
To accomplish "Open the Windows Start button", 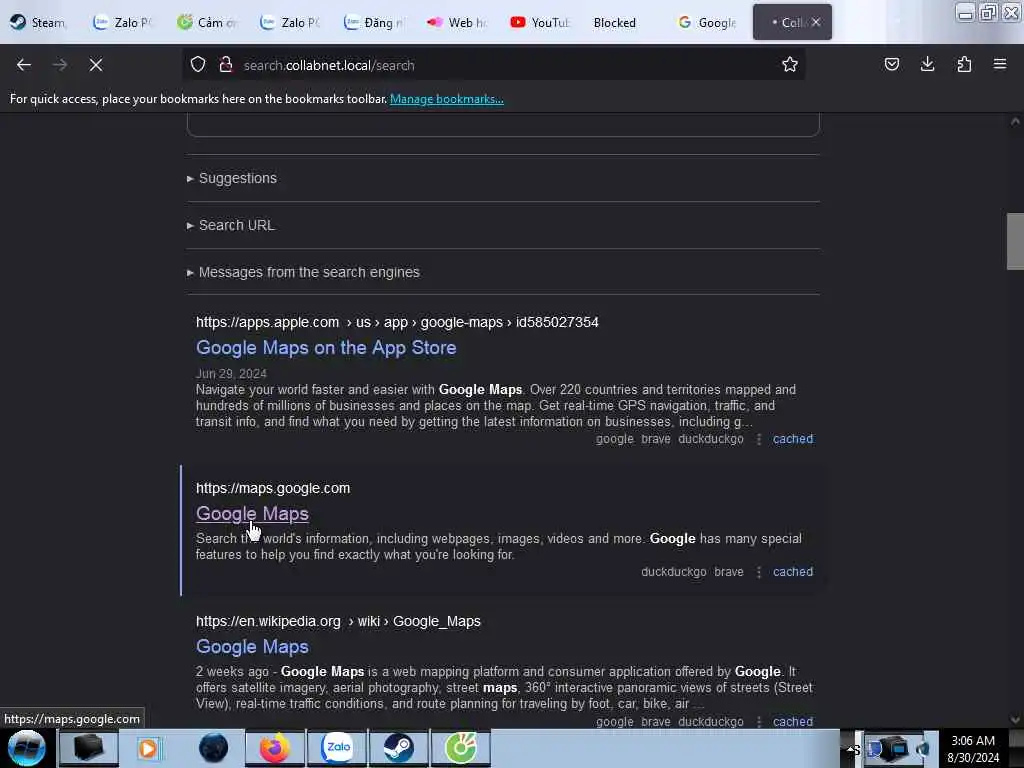I will (x=27, y=748).
